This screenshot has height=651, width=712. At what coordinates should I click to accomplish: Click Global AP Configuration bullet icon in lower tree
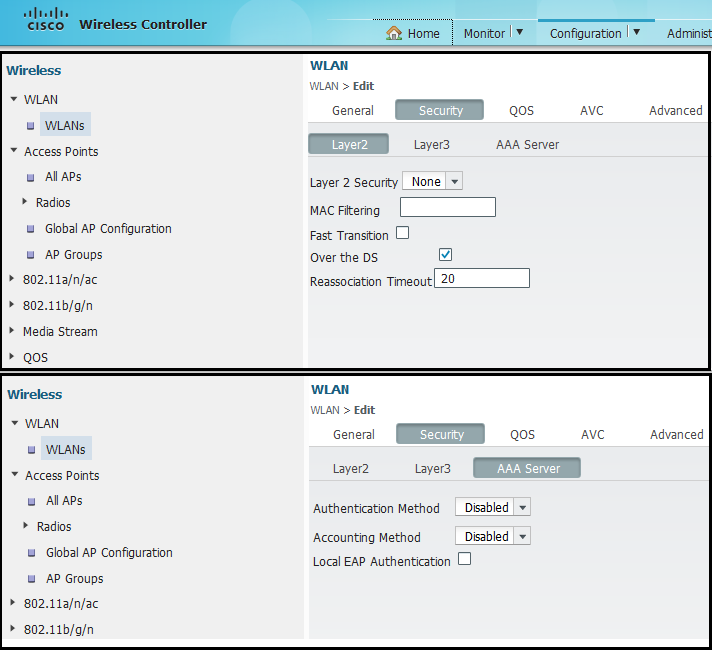click(x=32, y=553)
